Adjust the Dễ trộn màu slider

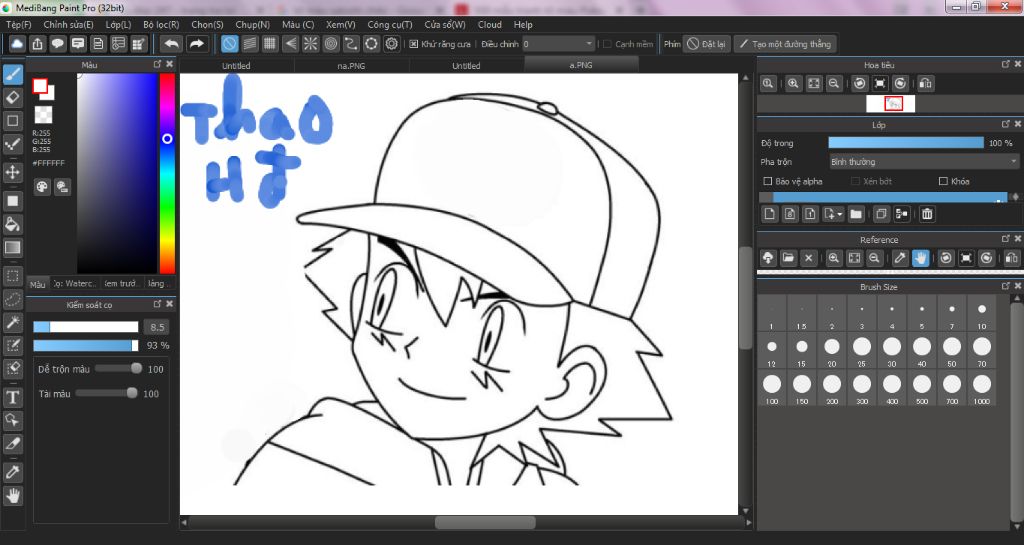(x=118, y=369)
